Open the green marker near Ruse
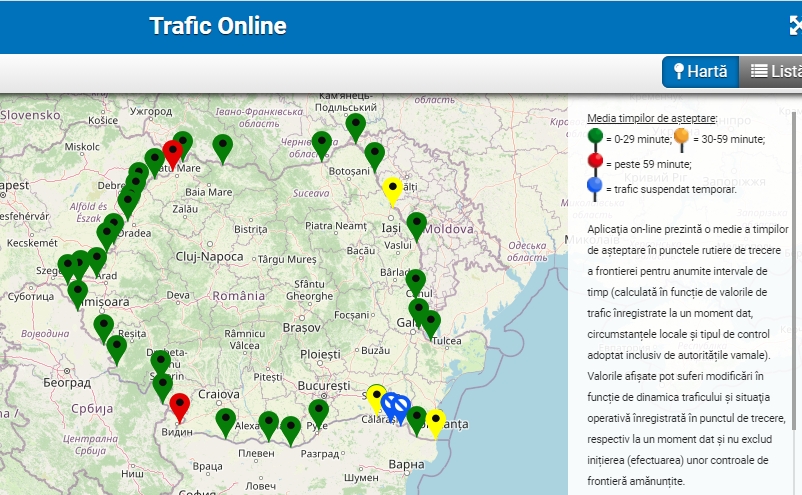 [x=319, y=411]
